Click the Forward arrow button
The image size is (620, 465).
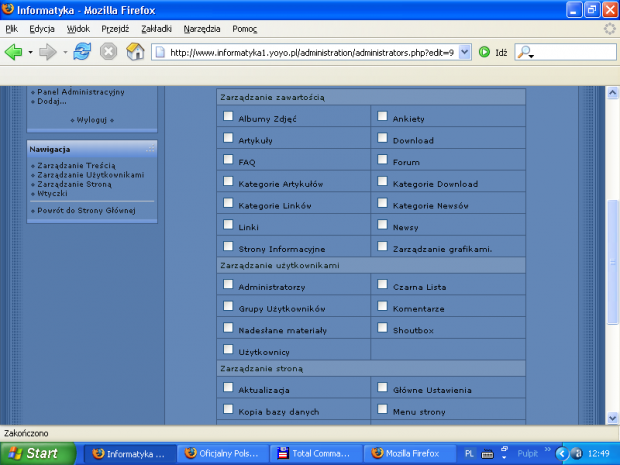click(48, 52)
